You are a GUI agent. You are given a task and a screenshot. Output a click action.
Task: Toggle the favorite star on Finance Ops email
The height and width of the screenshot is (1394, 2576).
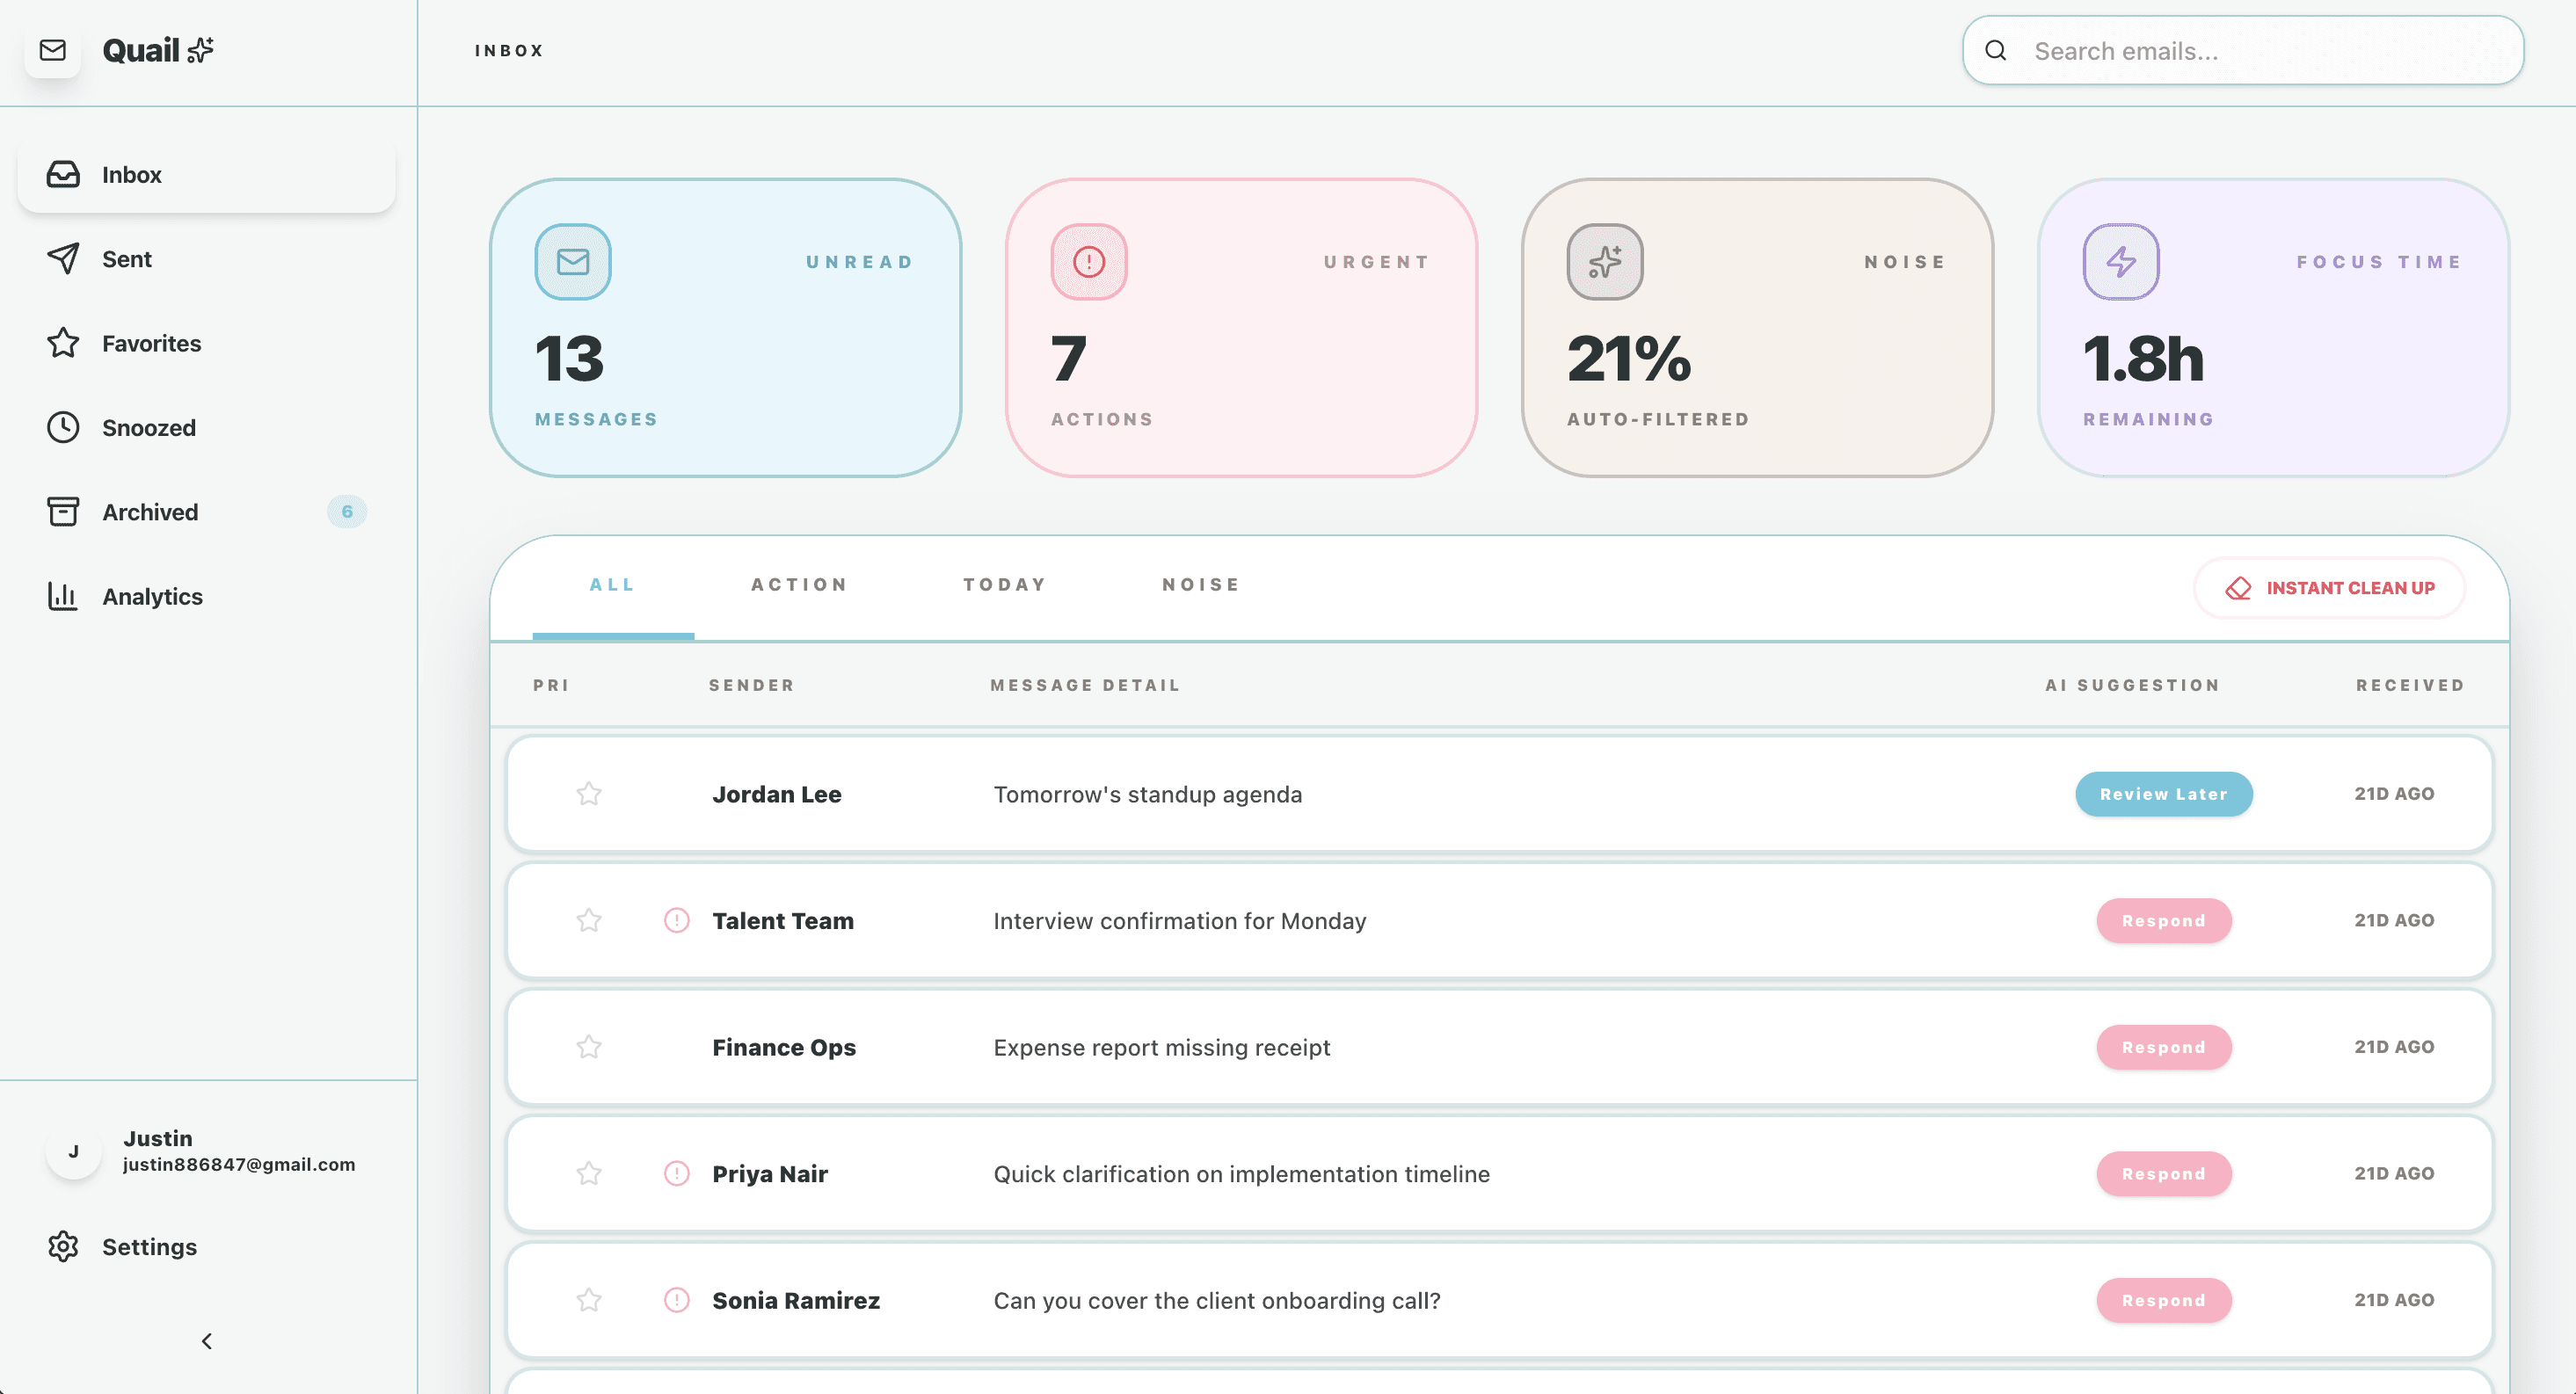tap(589, 1047)
